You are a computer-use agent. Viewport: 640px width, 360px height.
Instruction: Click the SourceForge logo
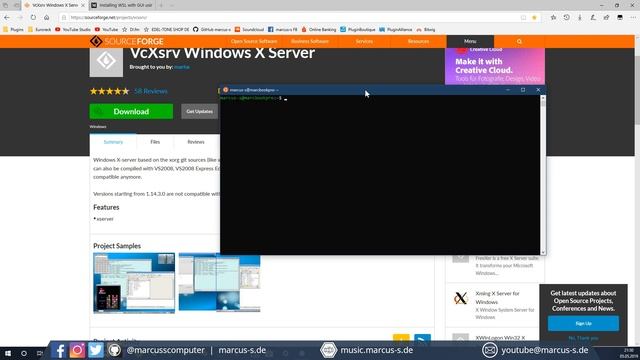(x=127, y=41)
